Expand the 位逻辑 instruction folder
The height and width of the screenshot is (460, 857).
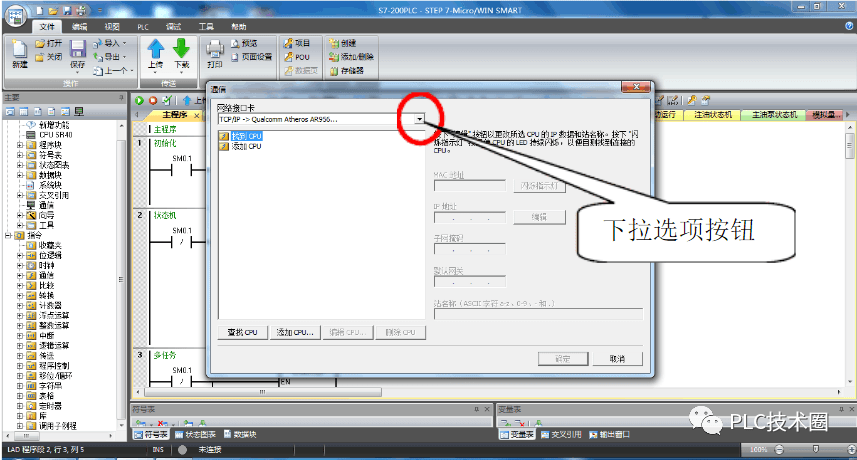click(x=20, y=256)
